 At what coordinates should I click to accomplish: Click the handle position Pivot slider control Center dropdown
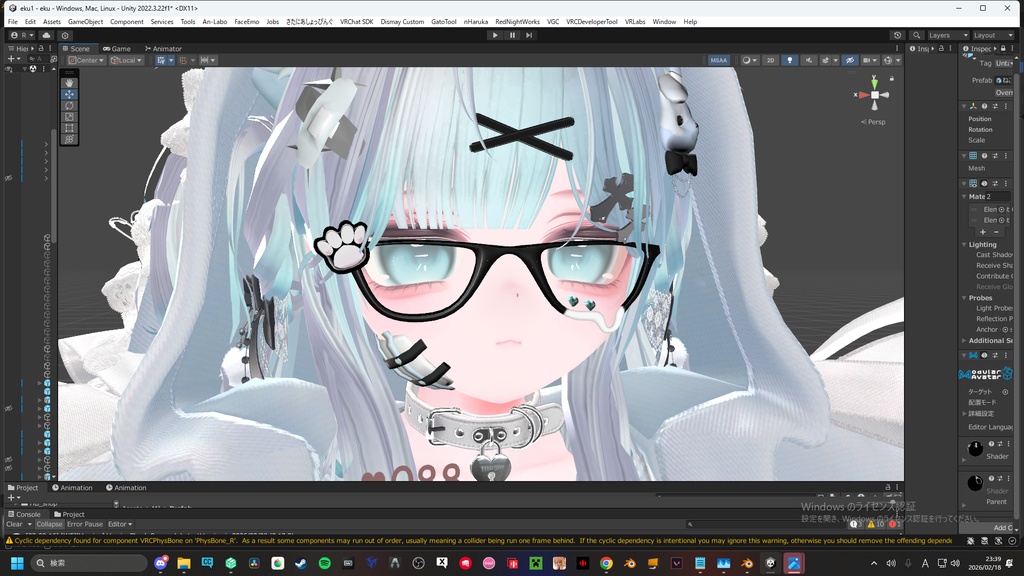click(86, 59)
